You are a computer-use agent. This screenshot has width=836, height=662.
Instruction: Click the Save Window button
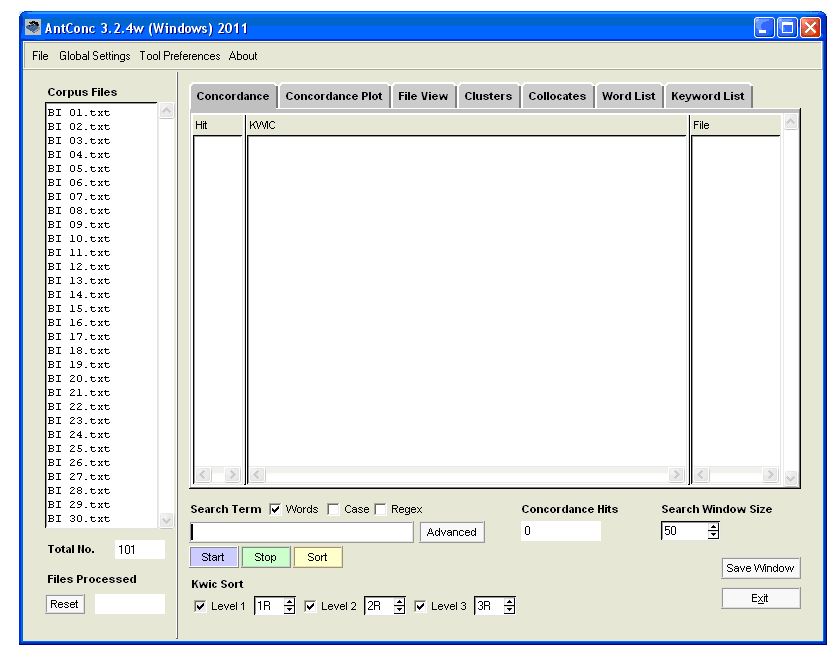click(x=760, y=568)
